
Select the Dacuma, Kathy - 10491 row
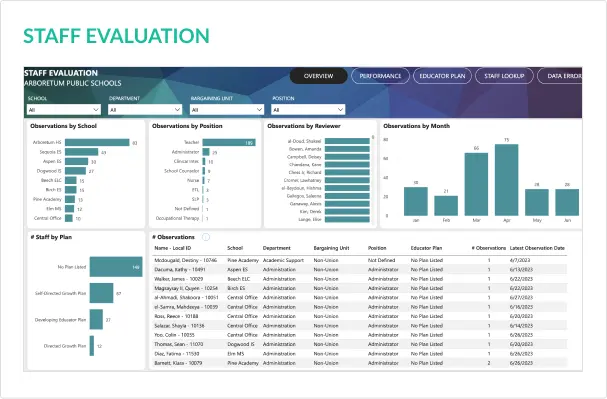360,269
